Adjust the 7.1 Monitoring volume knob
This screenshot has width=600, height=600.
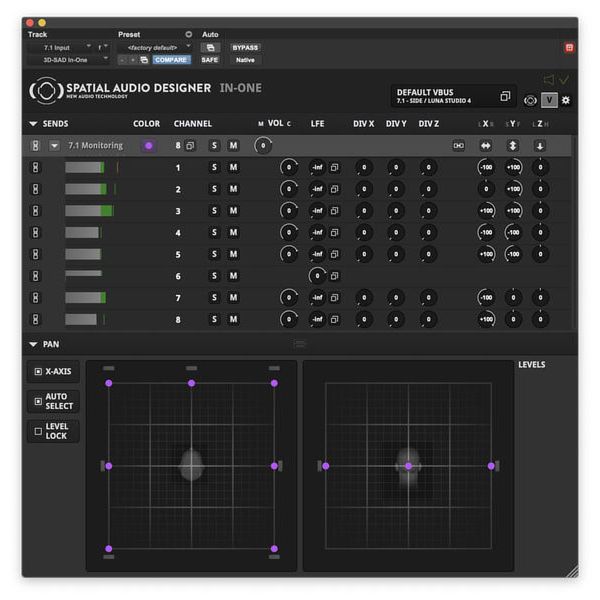tap(263, 145)
